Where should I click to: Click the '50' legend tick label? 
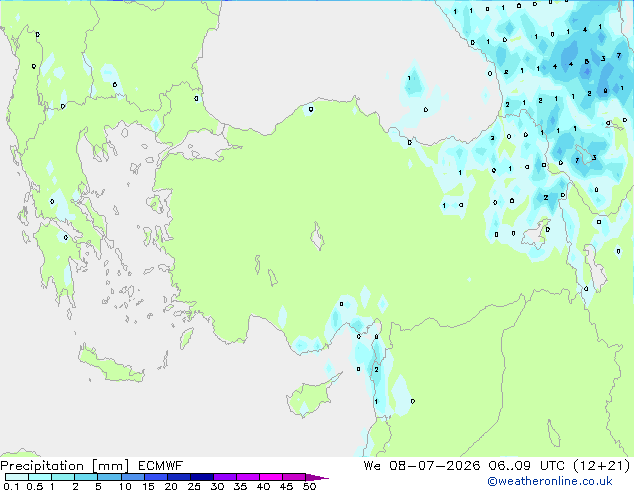310,486
